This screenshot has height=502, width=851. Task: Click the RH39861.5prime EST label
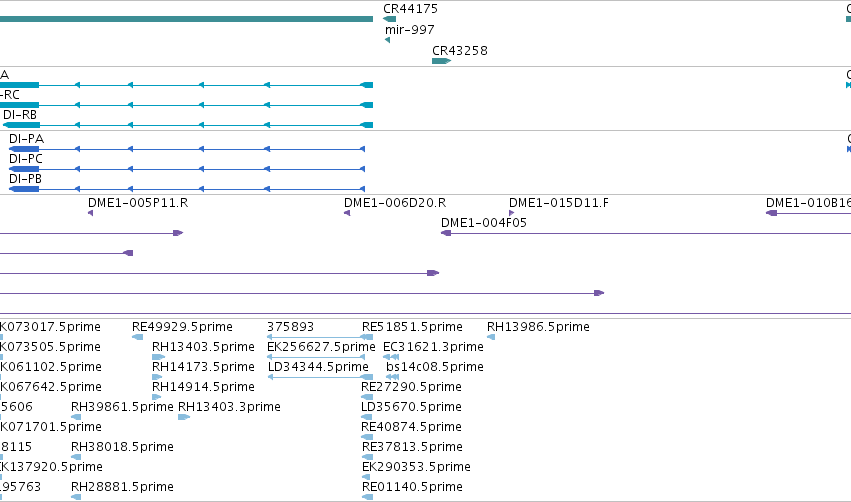(x=123, y=408)
